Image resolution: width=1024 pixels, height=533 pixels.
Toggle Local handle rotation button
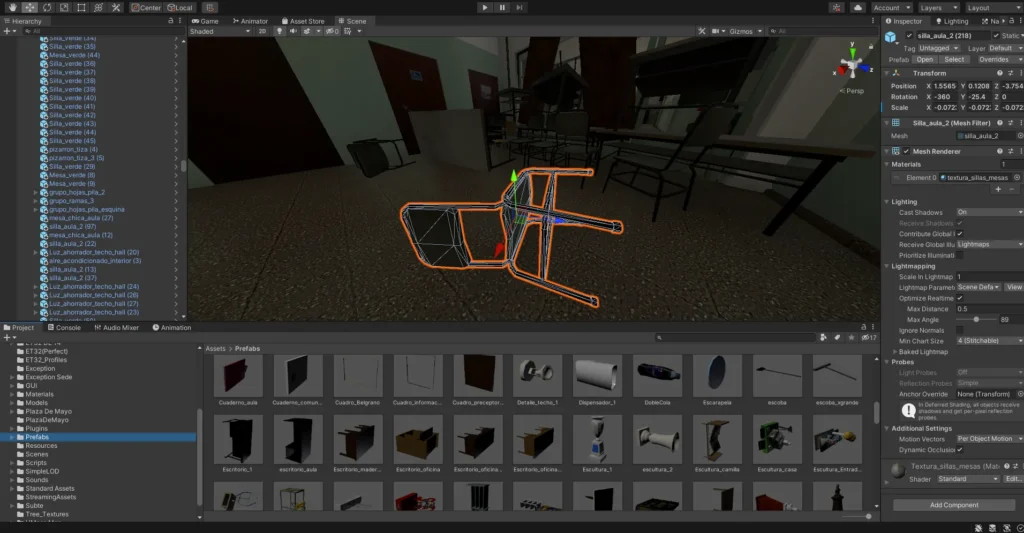[x=180, y=7]
